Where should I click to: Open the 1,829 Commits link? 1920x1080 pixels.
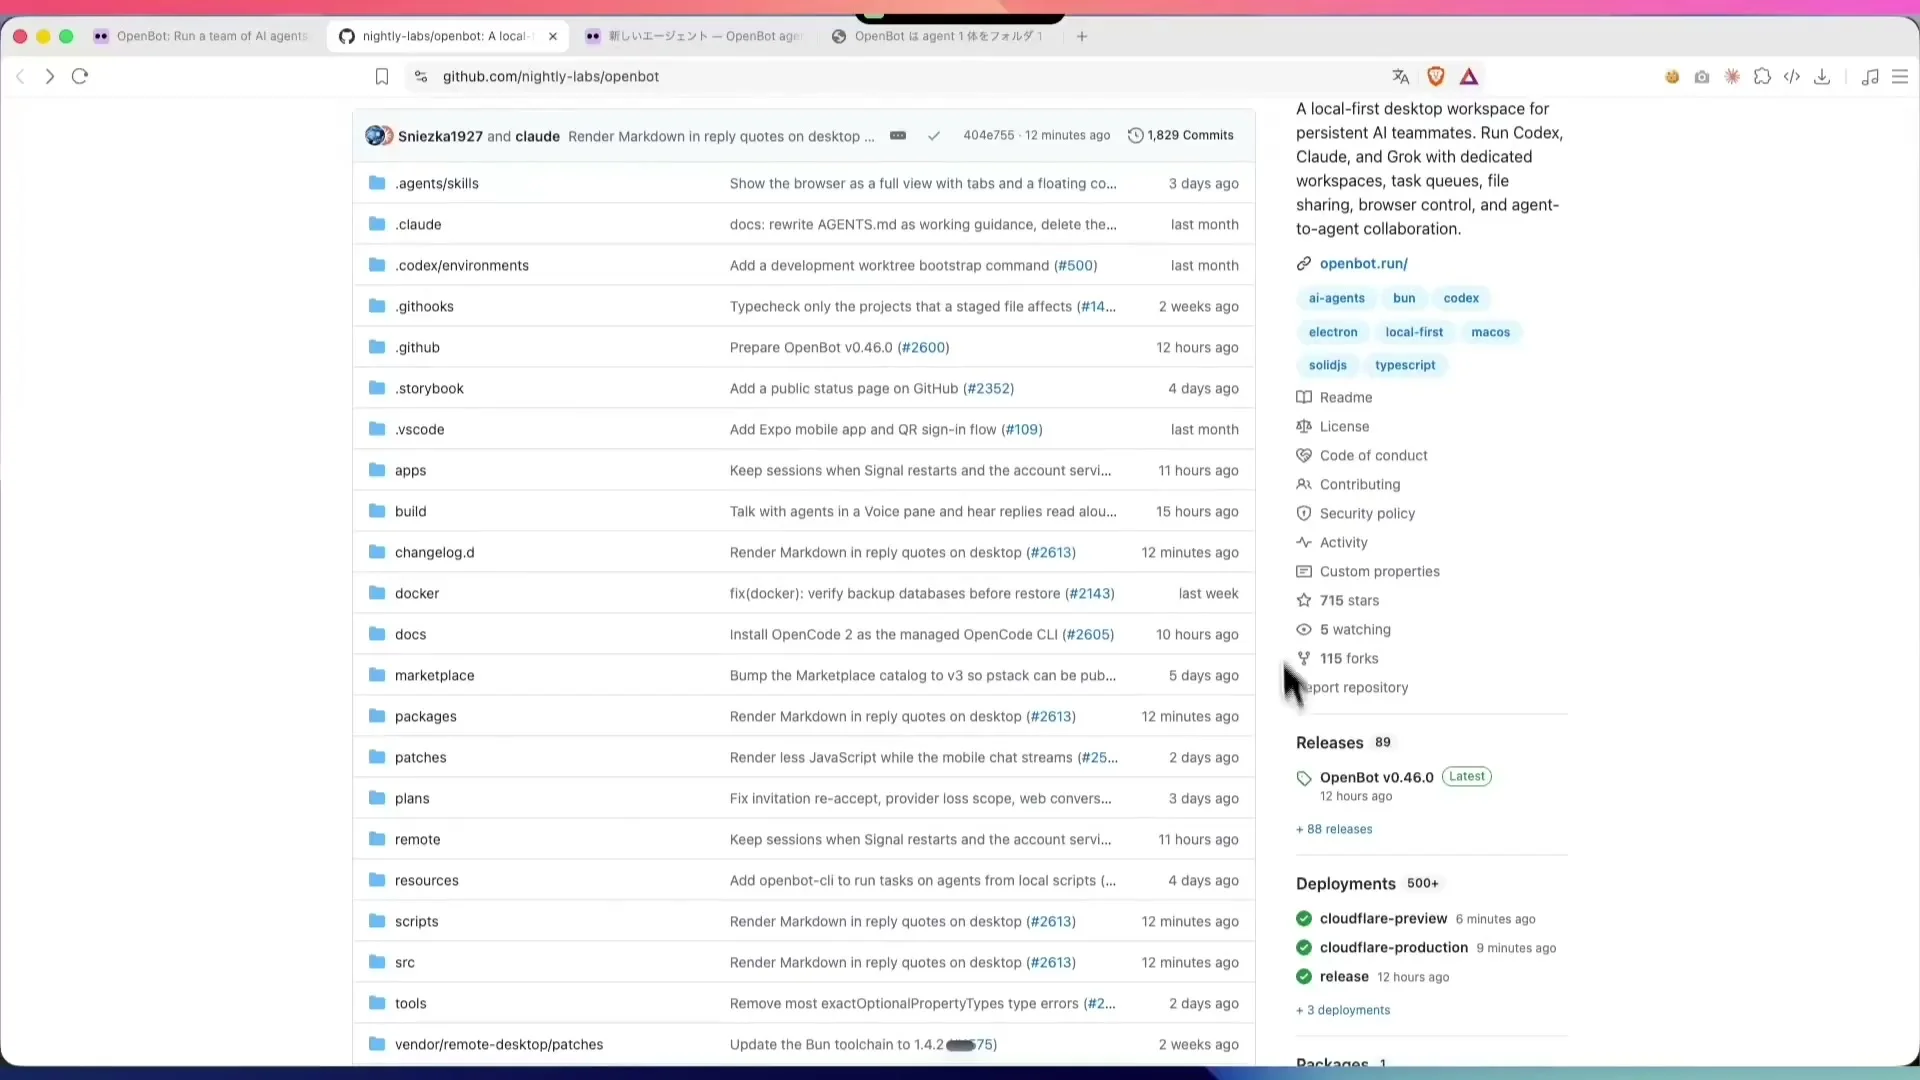point(1180,135)
